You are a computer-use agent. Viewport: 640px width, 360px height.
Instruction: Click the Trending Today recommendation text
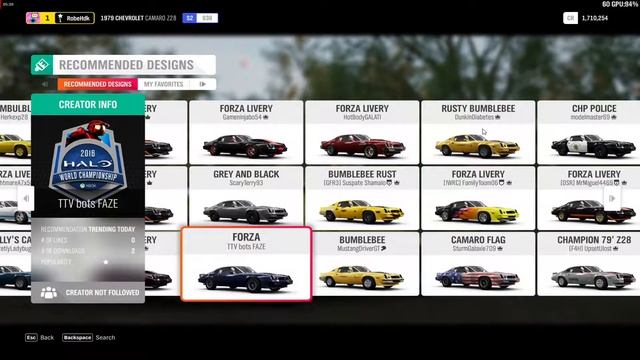[x=111, y=229]
